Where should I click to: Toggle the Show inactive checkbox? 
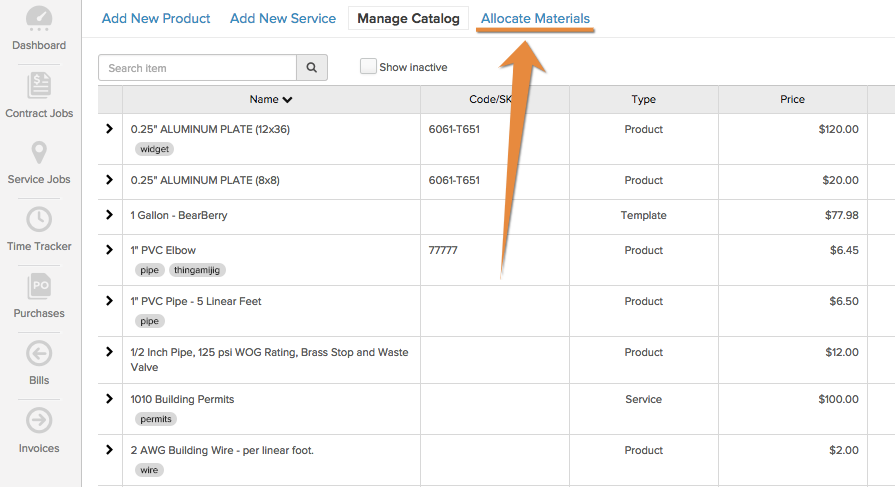tap(368, 66)
